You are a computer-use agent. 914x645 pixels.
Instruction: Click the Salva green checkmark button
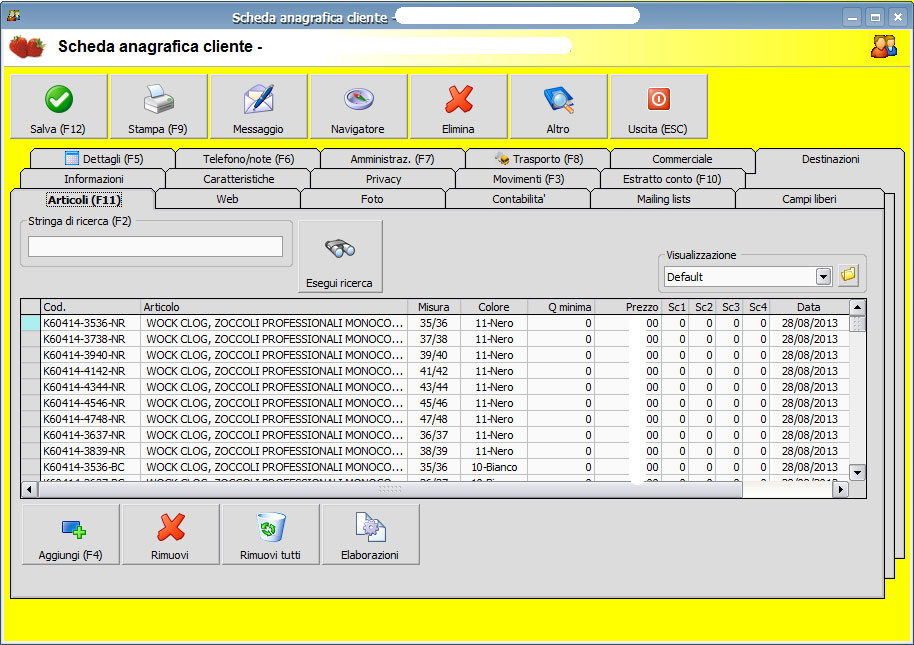click(x=58, y=106)
